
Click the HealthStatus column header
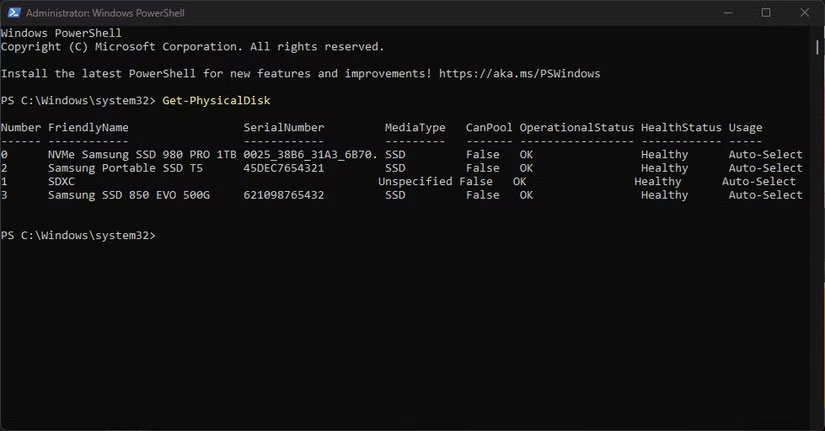681,128
